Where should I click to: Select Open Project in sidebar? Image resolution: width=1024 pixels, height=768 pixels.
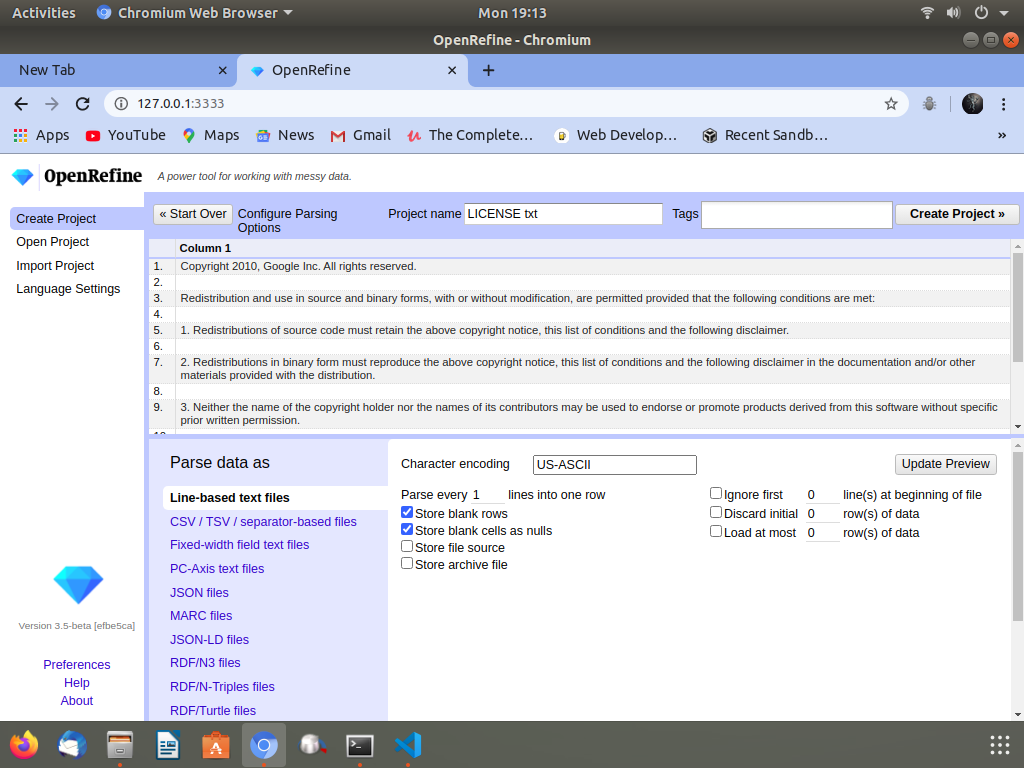click(x=53, y=242)
